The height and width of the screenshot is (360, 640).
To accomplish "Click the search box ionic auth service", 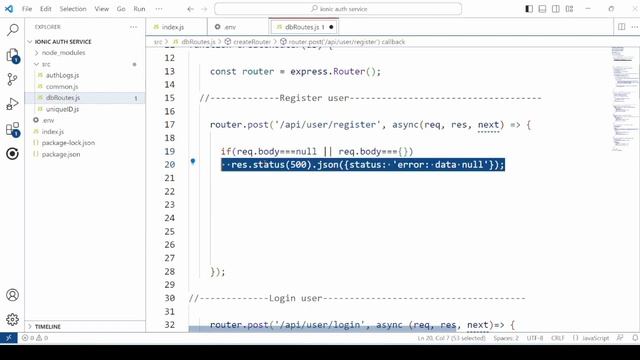I will 338,9.
